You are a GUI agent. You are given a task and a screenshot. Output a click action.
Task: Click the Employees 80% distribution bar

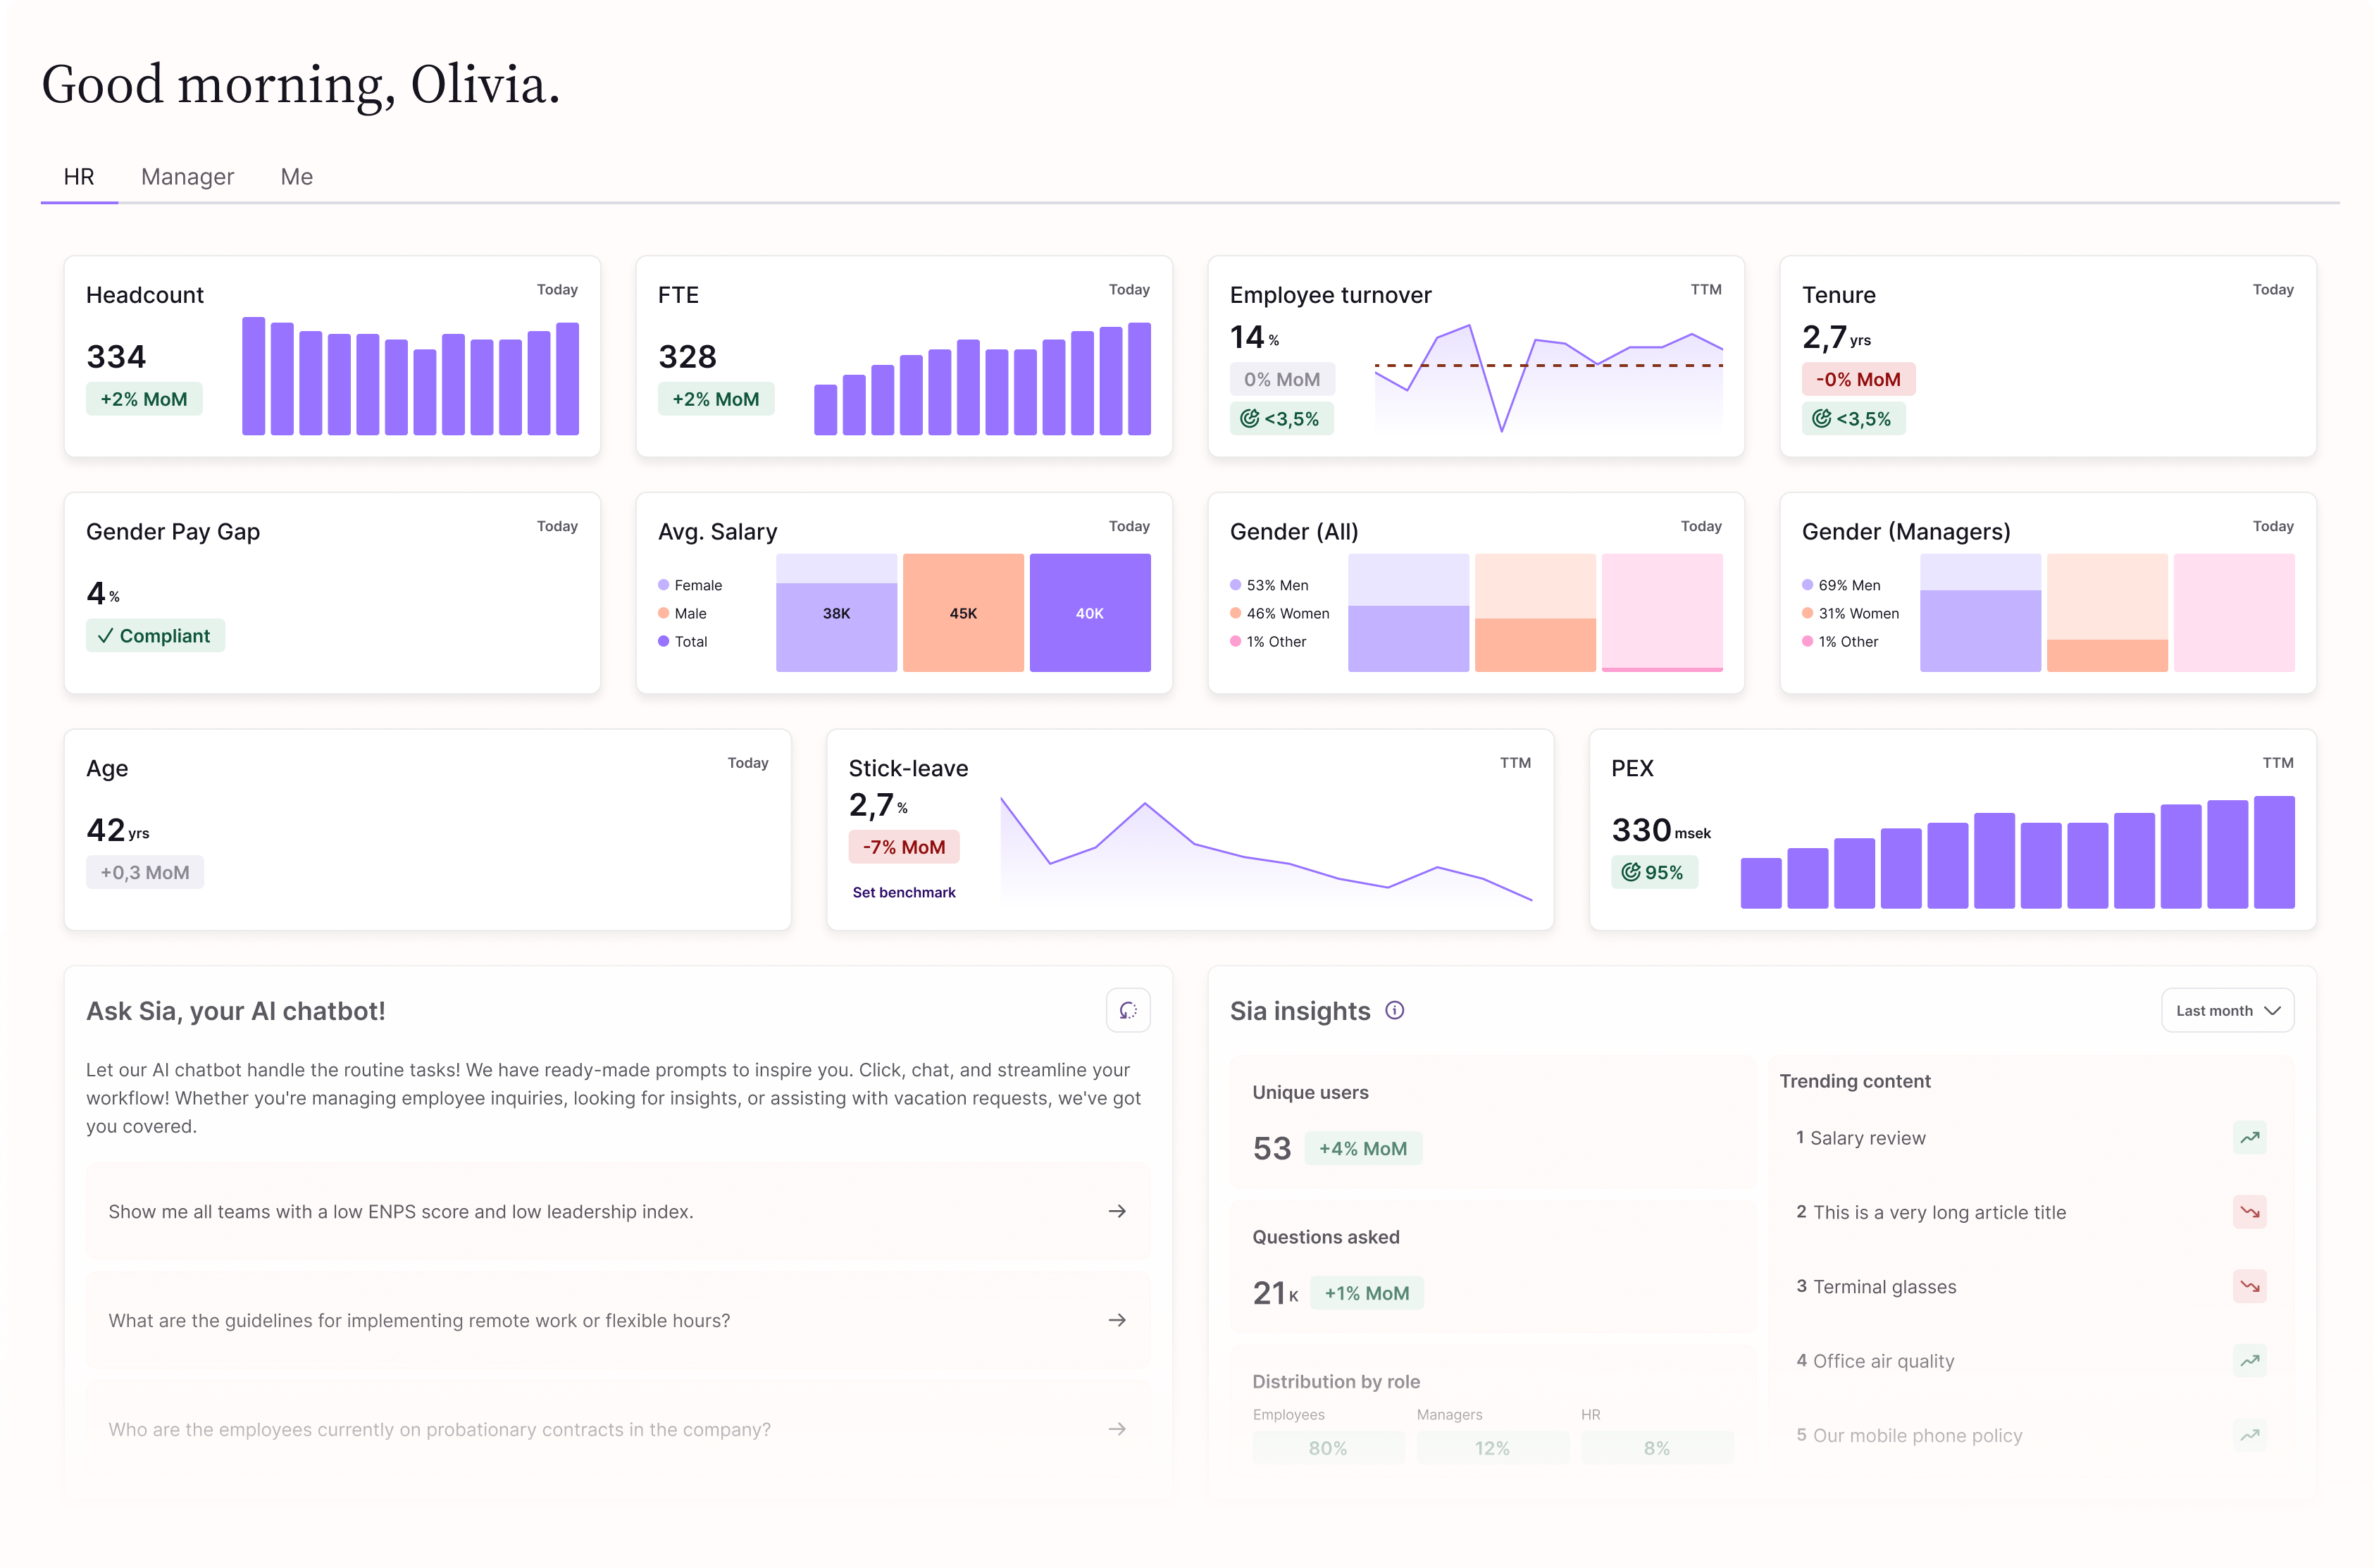click(1328, 1447)
